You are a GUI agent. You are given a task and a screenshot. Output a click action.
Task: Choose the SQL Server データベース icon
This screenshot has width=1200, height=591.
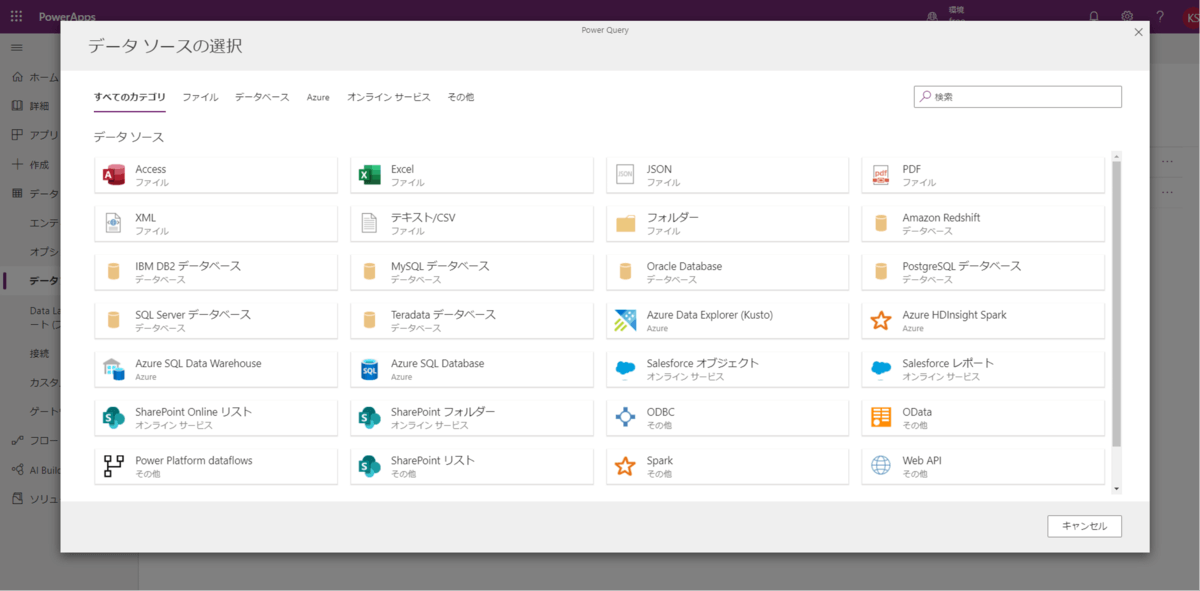coord(114,320)
